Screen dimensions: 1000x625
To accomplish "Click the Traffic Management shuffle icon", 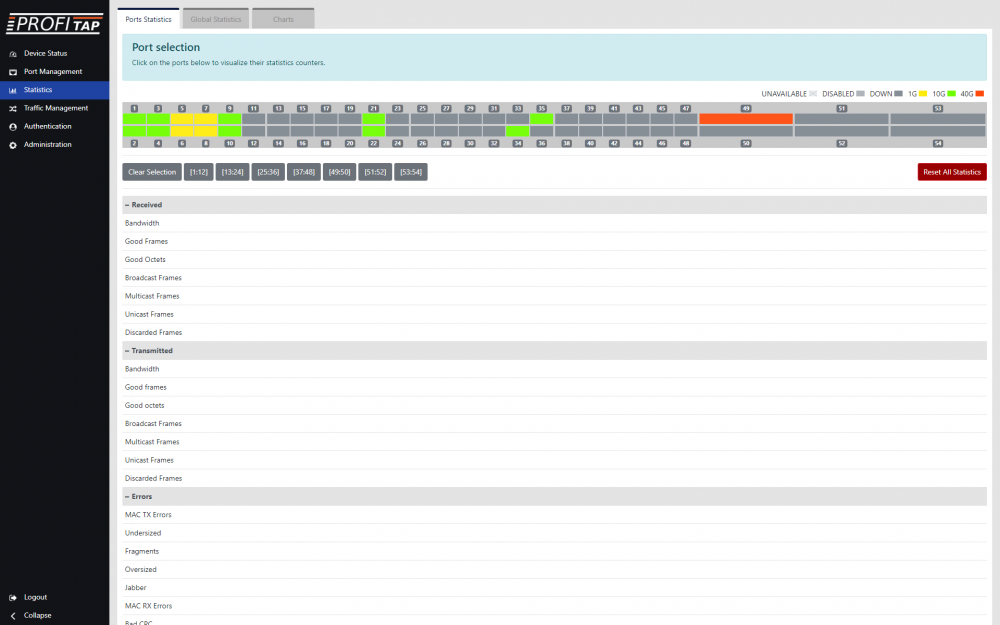I will pyautogui.click(x=12, y=108).
